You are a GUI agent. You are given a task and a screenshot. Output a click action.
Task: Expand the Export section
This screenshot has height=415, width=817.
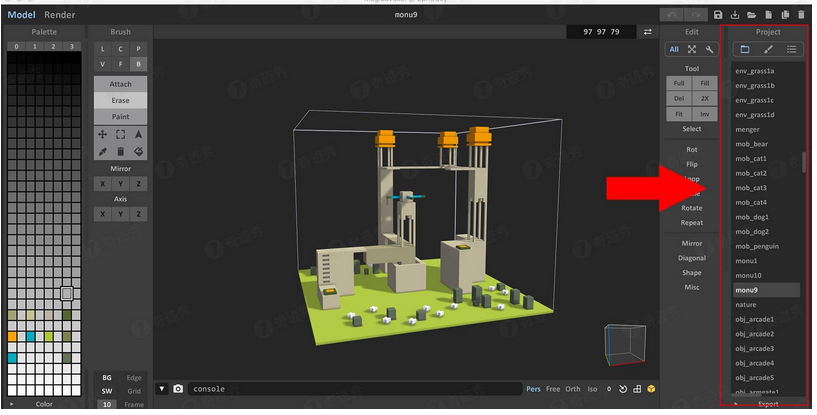[768, 404]
